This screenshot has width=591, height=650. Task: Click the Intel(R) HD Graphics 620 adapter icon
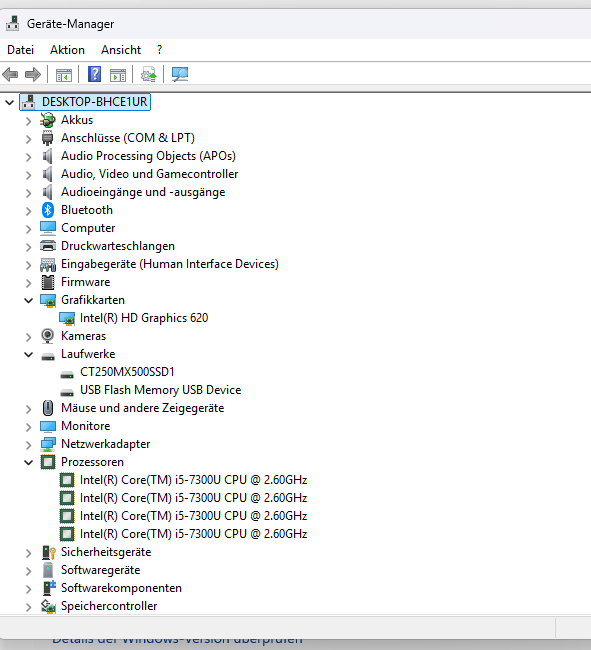click(67, 318)
